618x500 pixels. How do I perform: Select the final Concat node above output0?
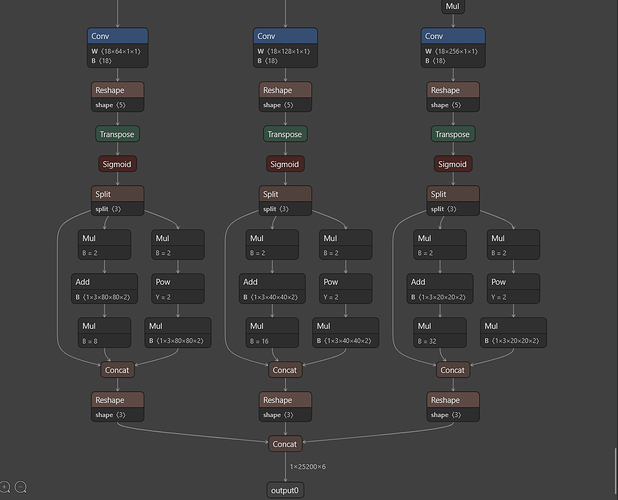coord(285,443)
